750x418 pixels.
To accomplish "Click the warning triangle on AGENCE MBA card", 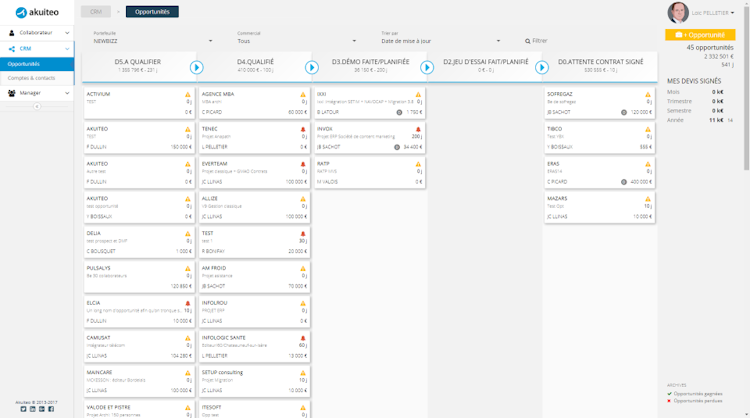I will pyautogui.click(x=303, y=95).
